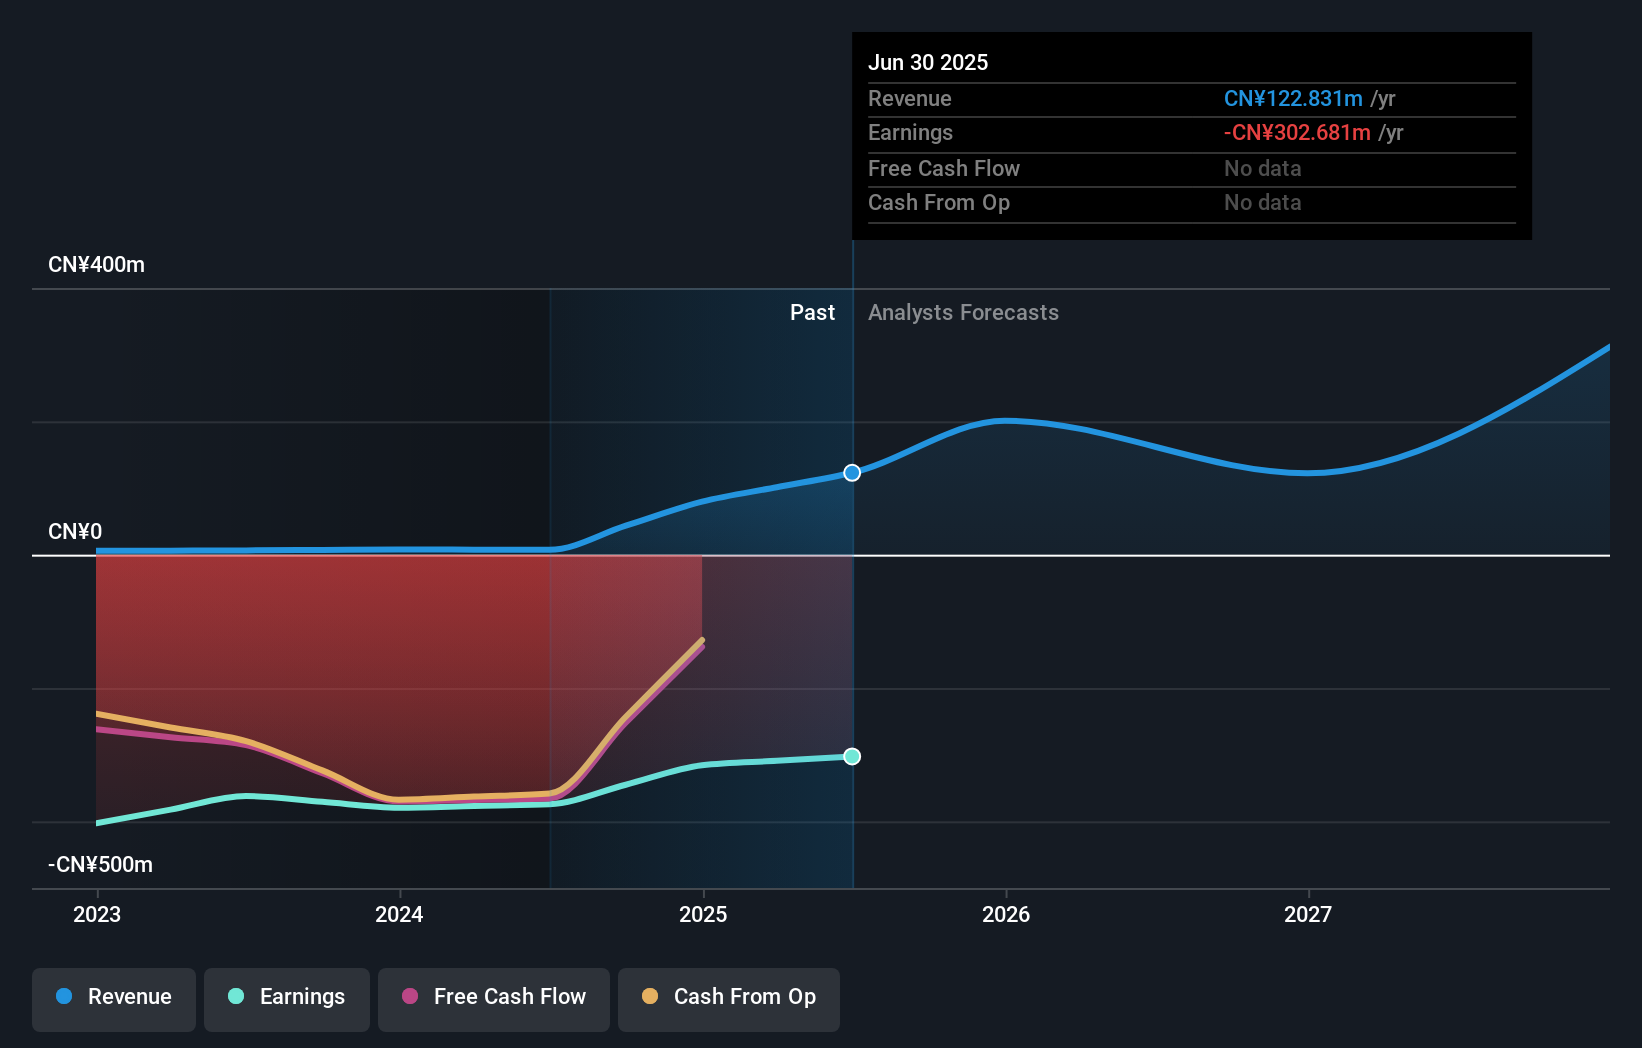Click the revenue data point at Jun 2025

pos(852,473)
